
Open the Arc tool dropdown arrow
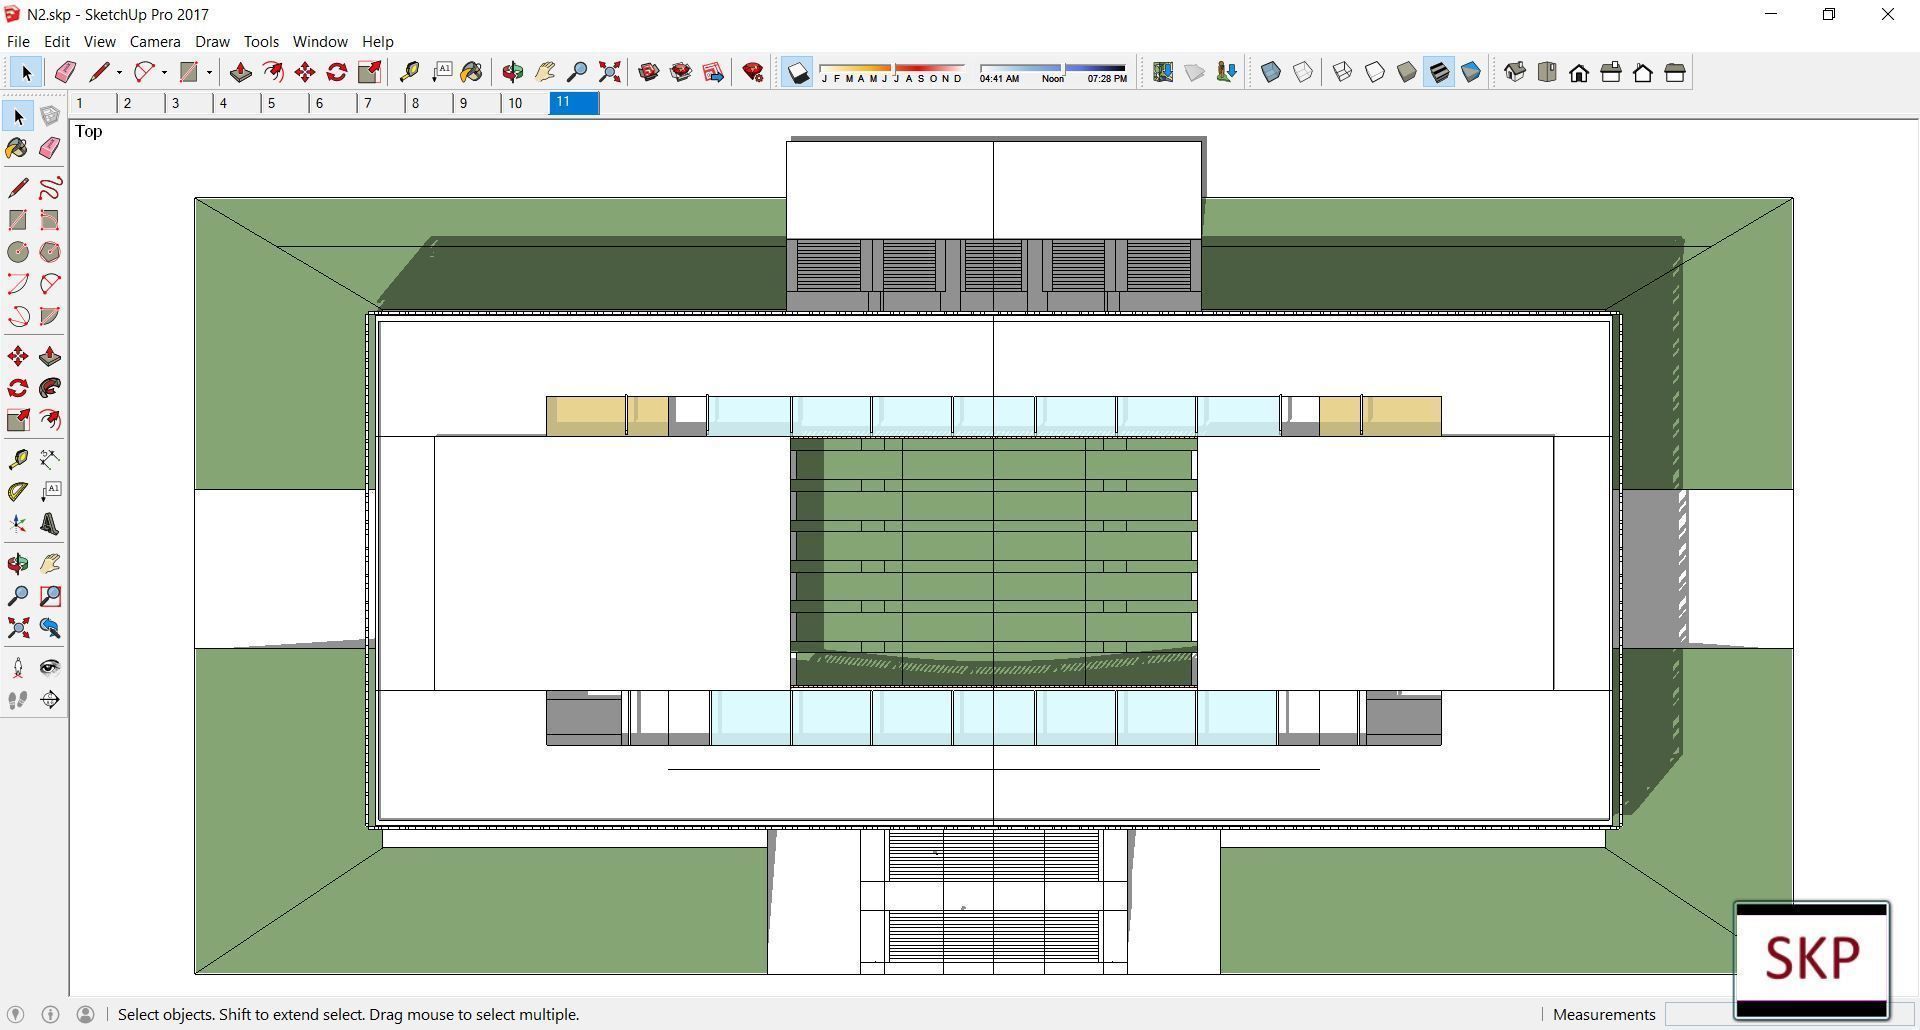(x=164, y=72)
